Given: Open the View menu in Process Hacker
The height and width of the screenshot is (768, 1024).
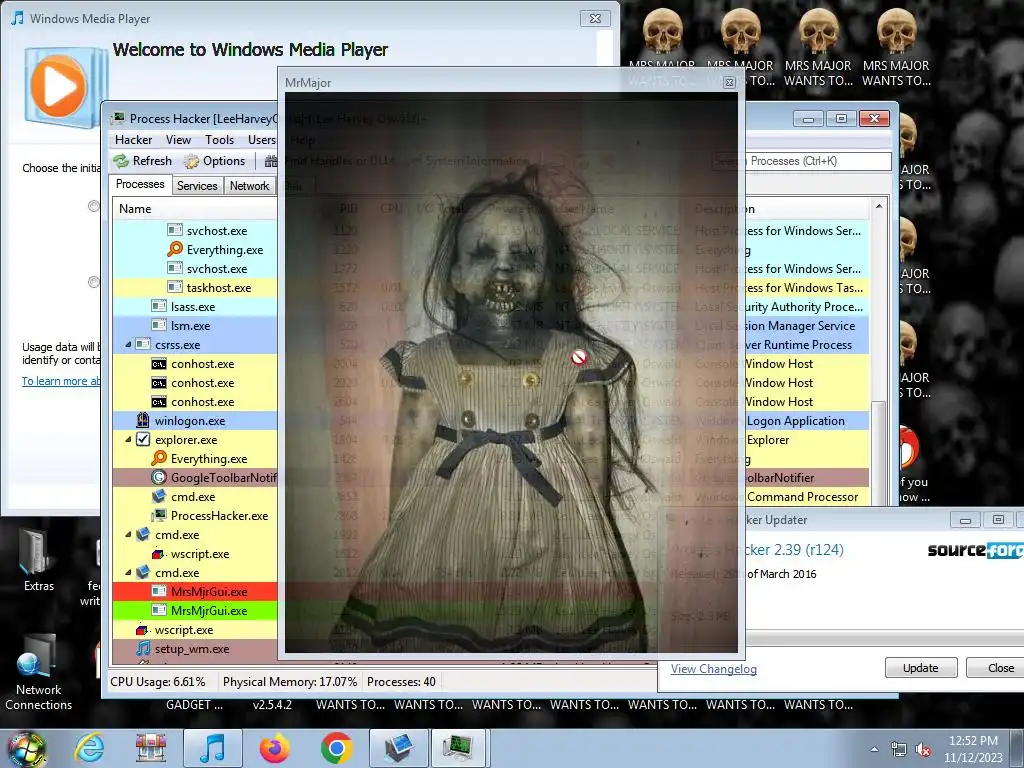Looking at the screenshot, I should [x=178, y=140].
